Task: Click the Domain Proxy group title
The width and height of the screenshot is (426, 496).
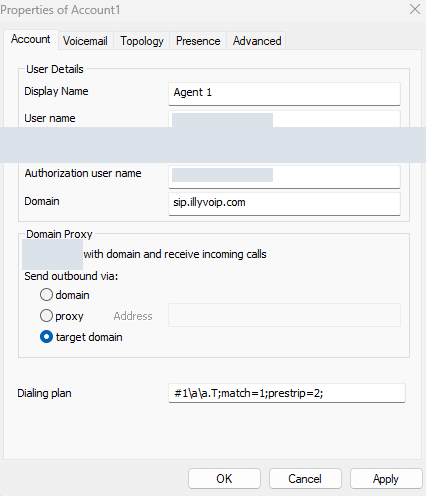Action: [x=59, y=234]
